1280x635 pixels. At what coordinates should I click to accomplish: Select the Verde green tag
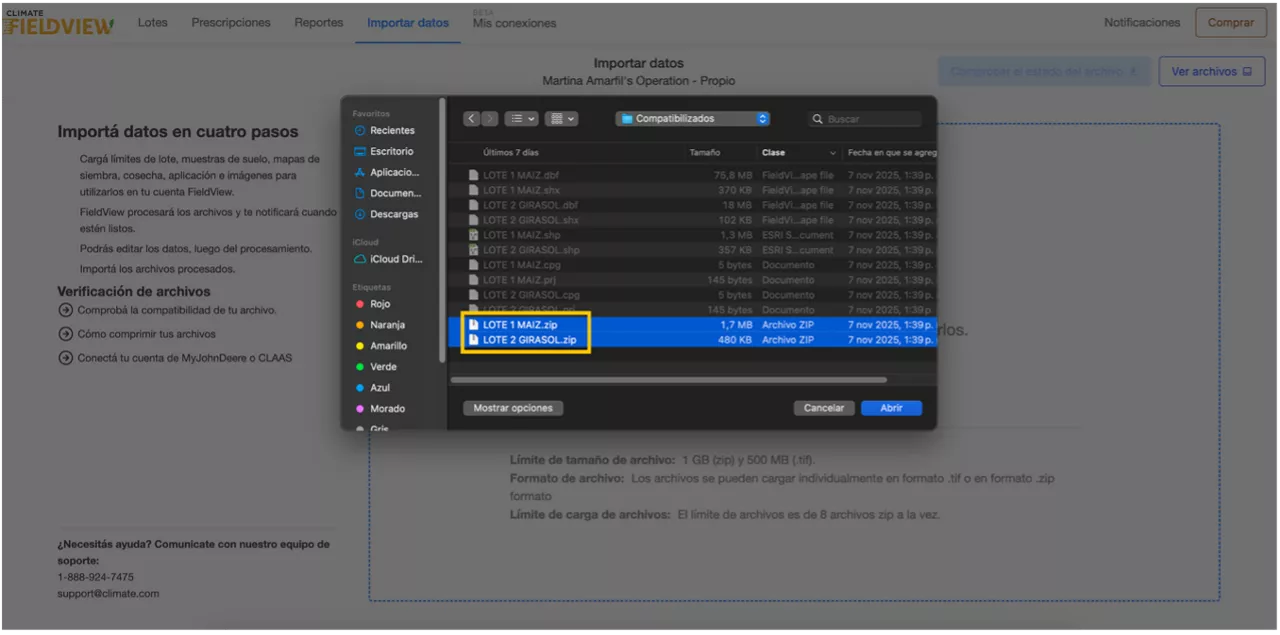[x=382, y=367]
